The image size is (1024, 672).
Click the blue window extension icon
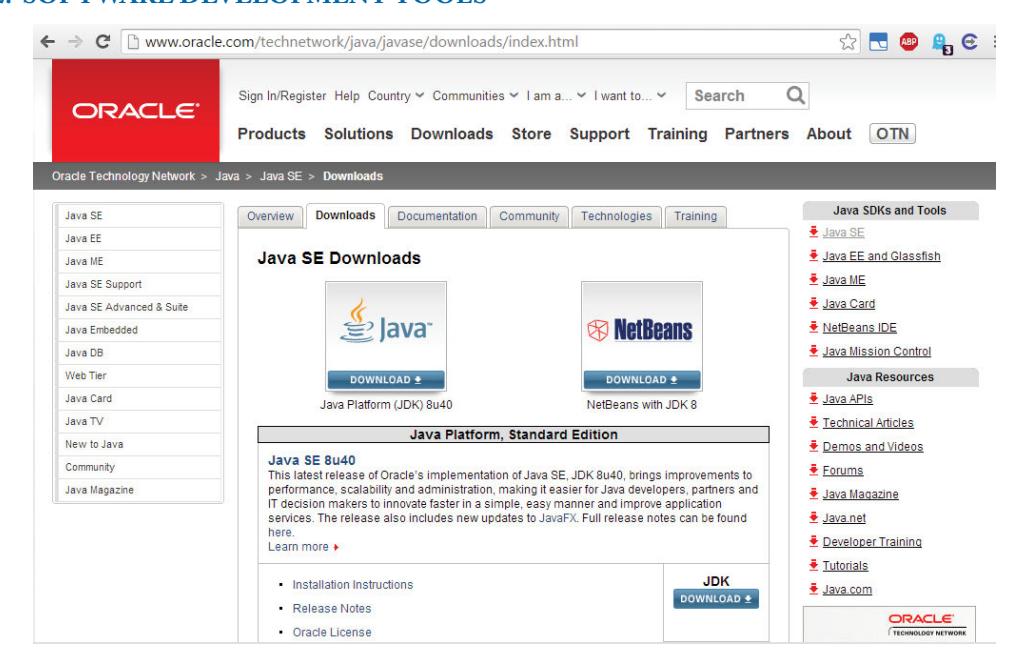tap(878, 42)
